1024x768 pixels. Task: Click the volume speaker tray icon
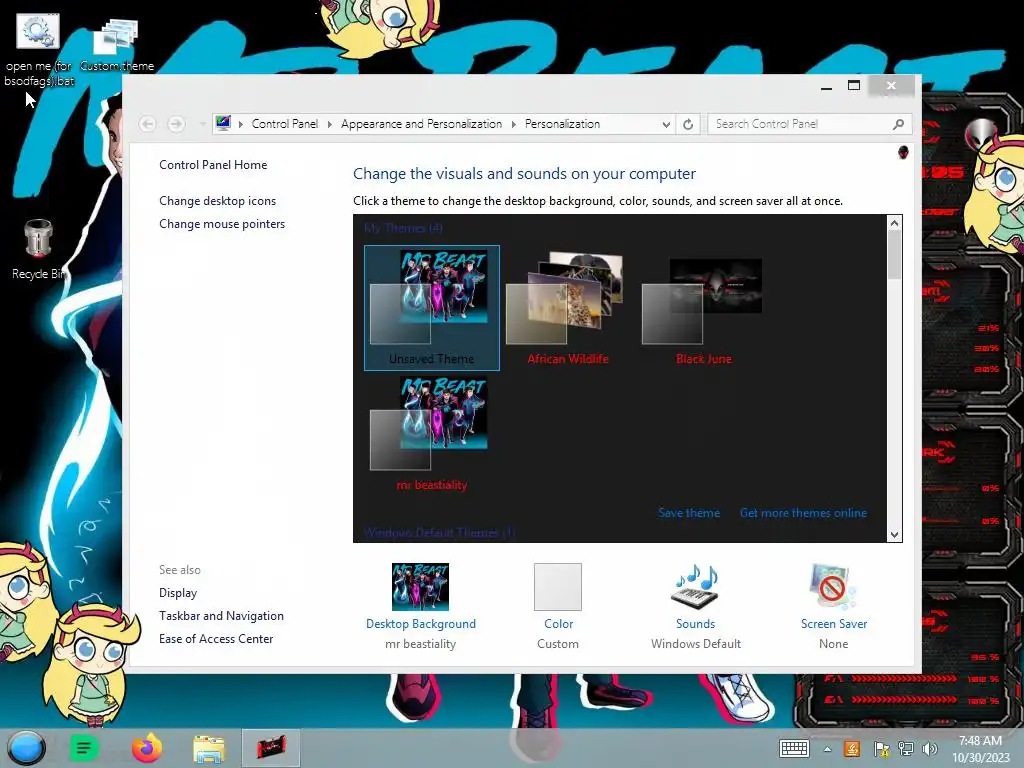(x=930, y=749)
